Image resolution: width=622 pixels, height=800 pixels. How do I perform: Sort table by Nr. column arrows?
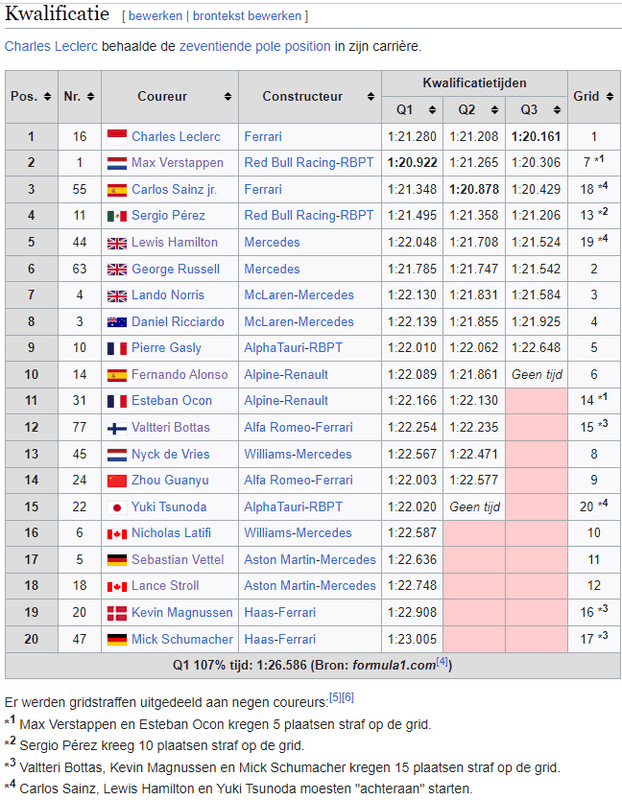pyautogui.click(x=91, y=96)
